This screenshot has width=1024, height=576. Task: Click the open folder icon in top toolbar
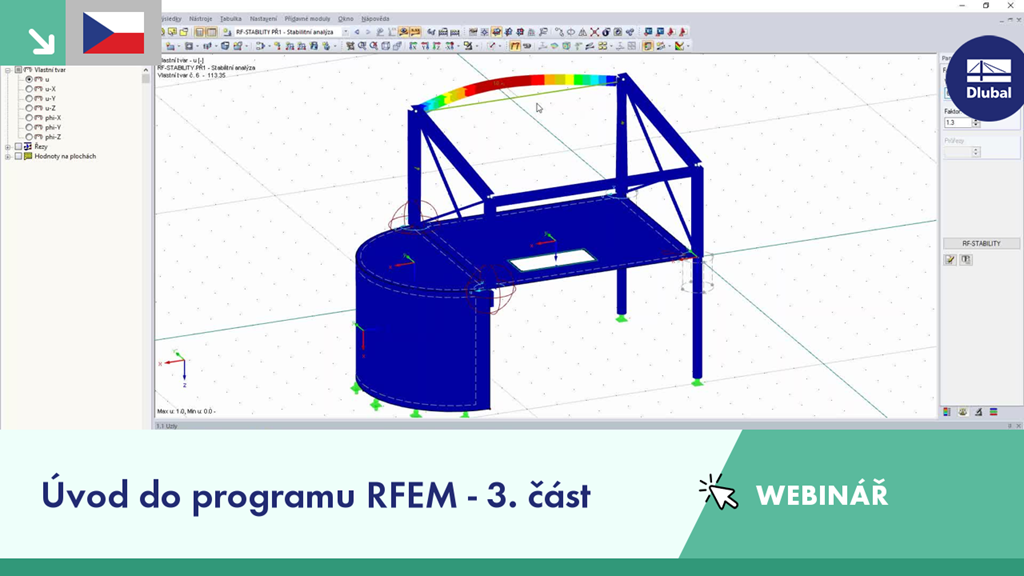(184, 32)
